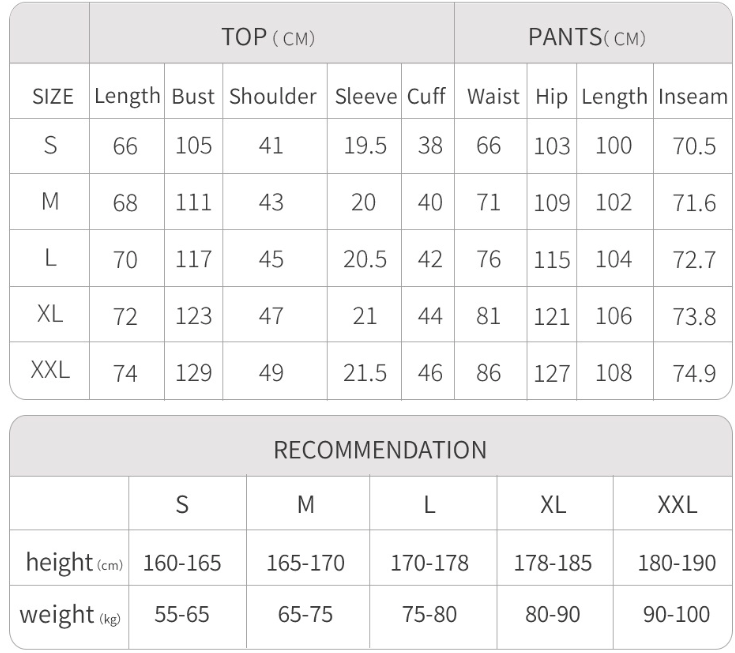Select the Inseam column header
The width and height of the screenshot is (735, 653).
(x=692, y=96)
